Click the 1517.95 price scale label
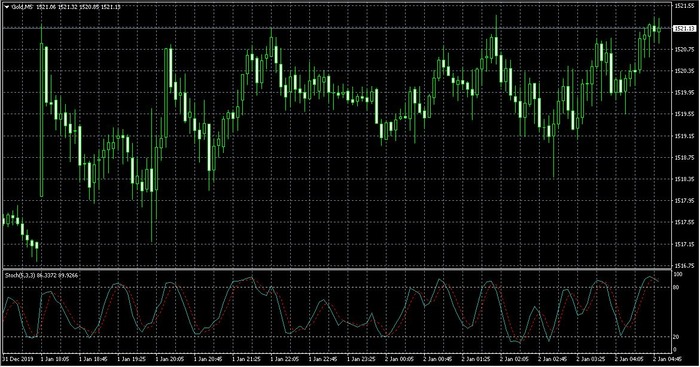700x367 pixels. click(x=685, y=201)
